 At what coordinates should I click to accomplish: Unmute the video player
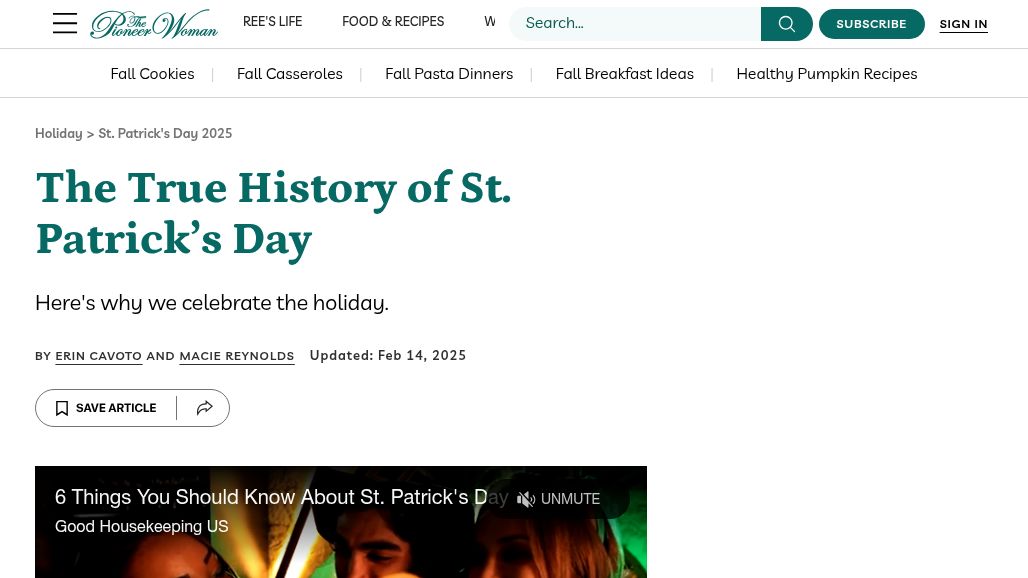point(558,499)
